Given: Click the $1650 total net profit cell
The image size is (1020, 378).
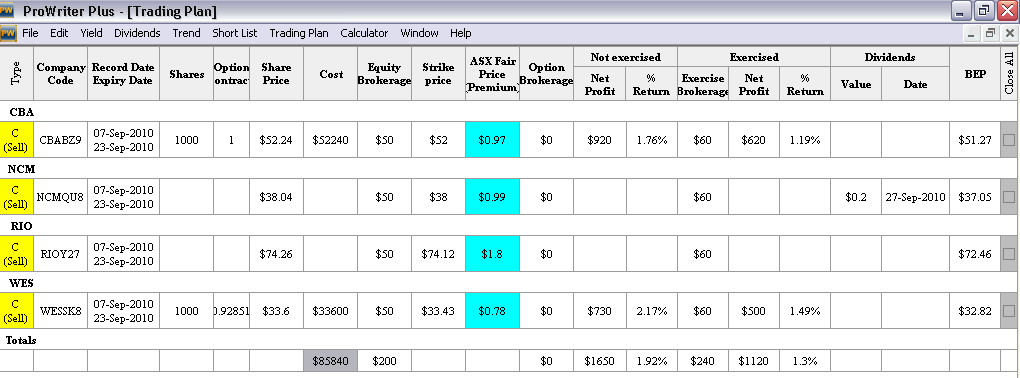Looking at the screenshot, I should [x=600, y=360].
